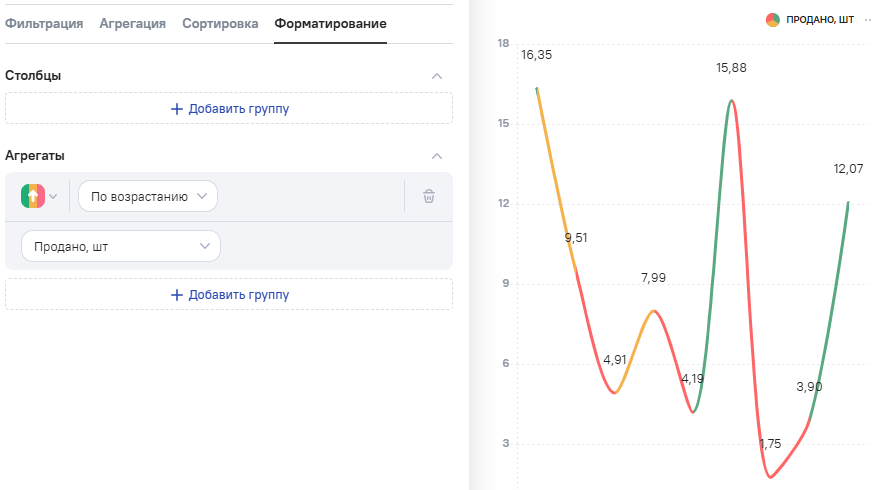Collapse the Столбцы section chevron
The width and height of the screenshot is (886, 490).
[x=436, y=76]
